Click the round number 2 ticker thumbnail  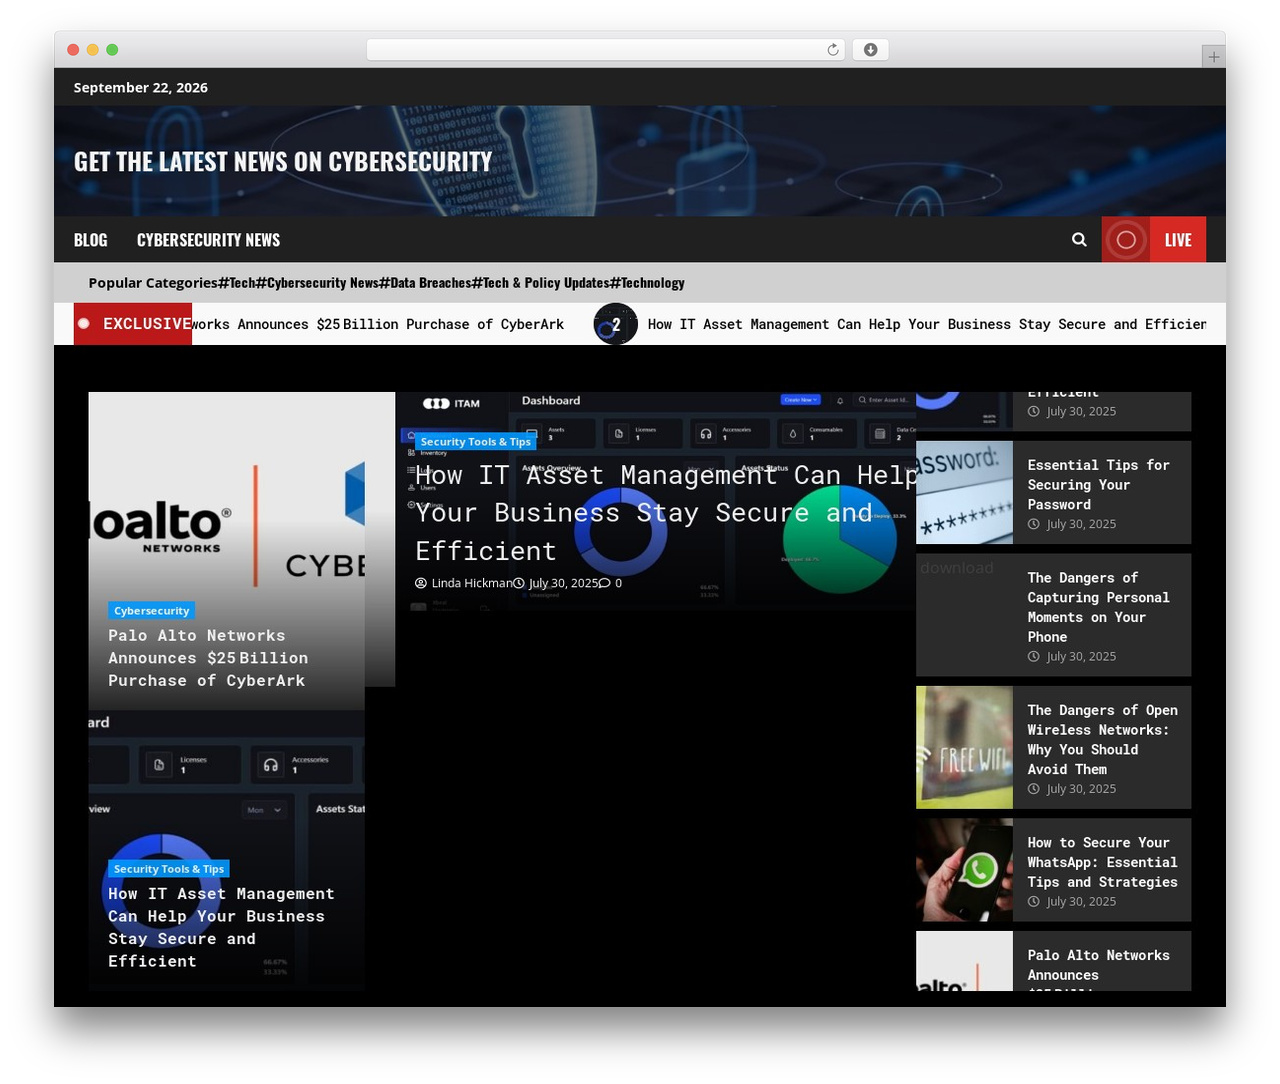(616, 324)
